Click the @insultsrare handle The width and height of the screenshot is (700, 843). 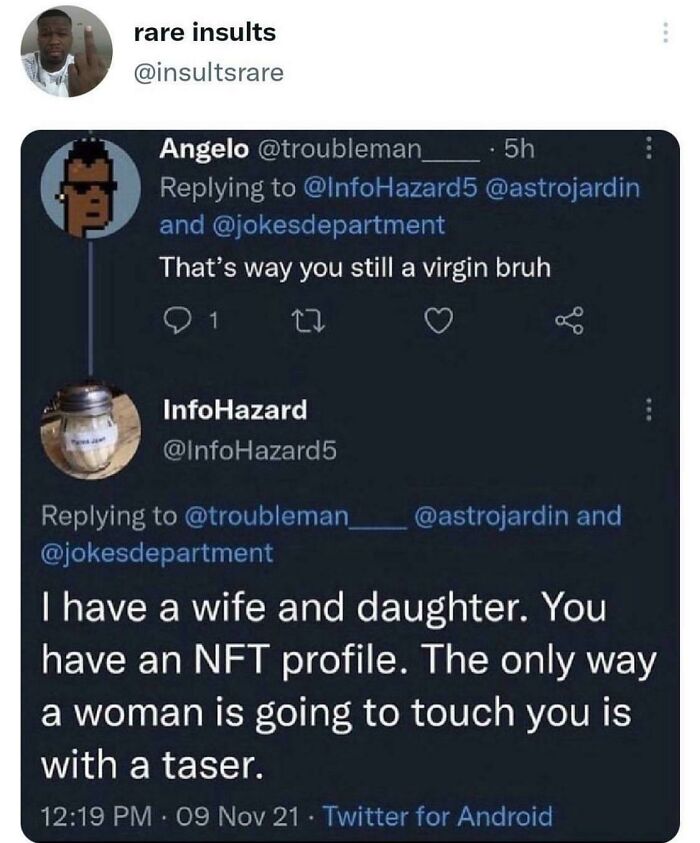[x=208, y=72]
